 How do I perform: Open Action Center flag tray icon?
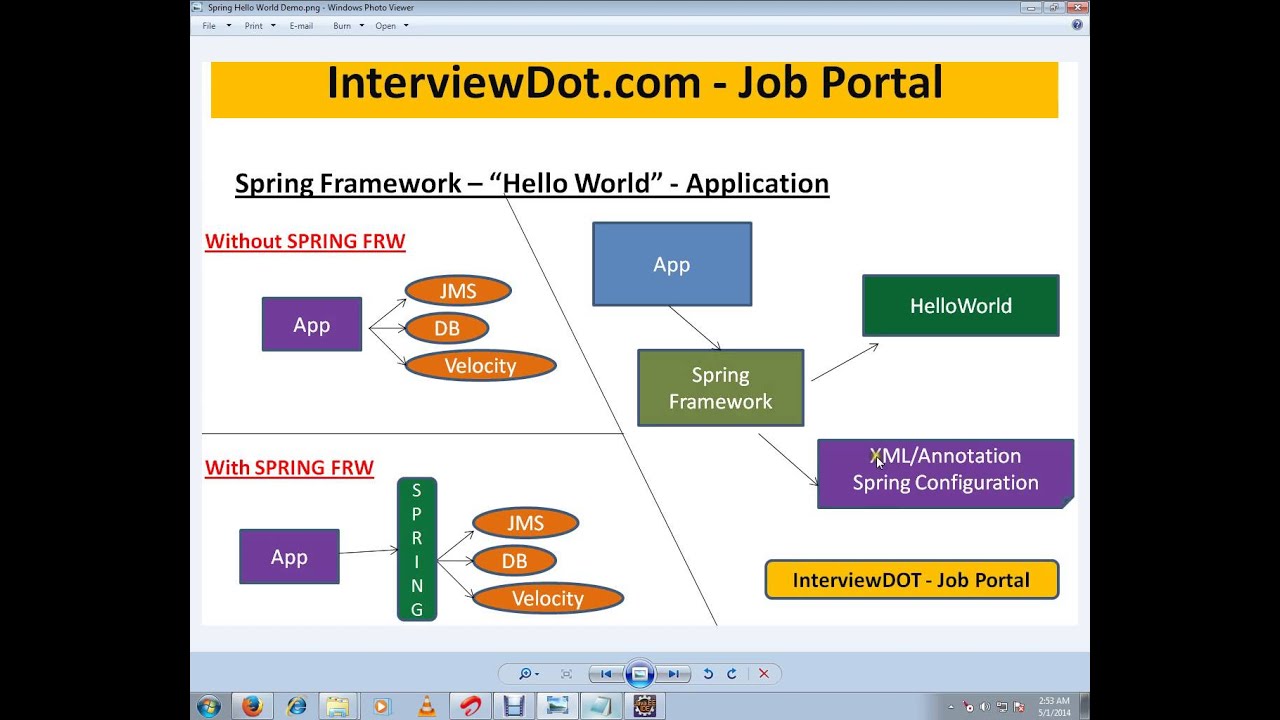[x=1019, y=707]
